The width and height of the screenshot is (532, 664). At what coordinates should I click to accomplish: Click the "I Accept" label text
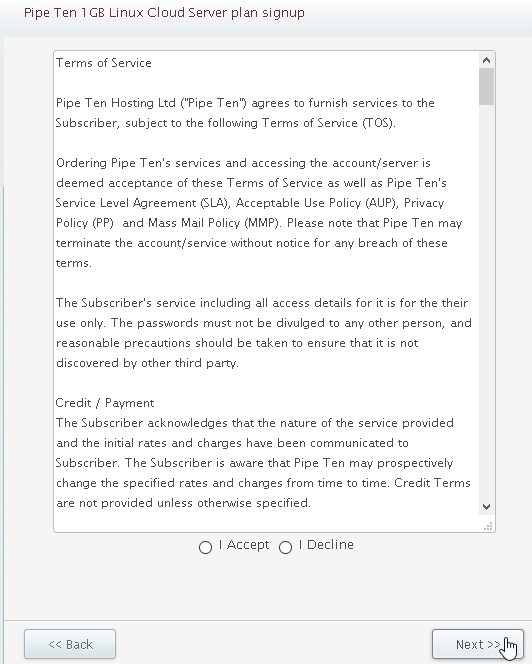pyautogui.click(x=244, y=545)
